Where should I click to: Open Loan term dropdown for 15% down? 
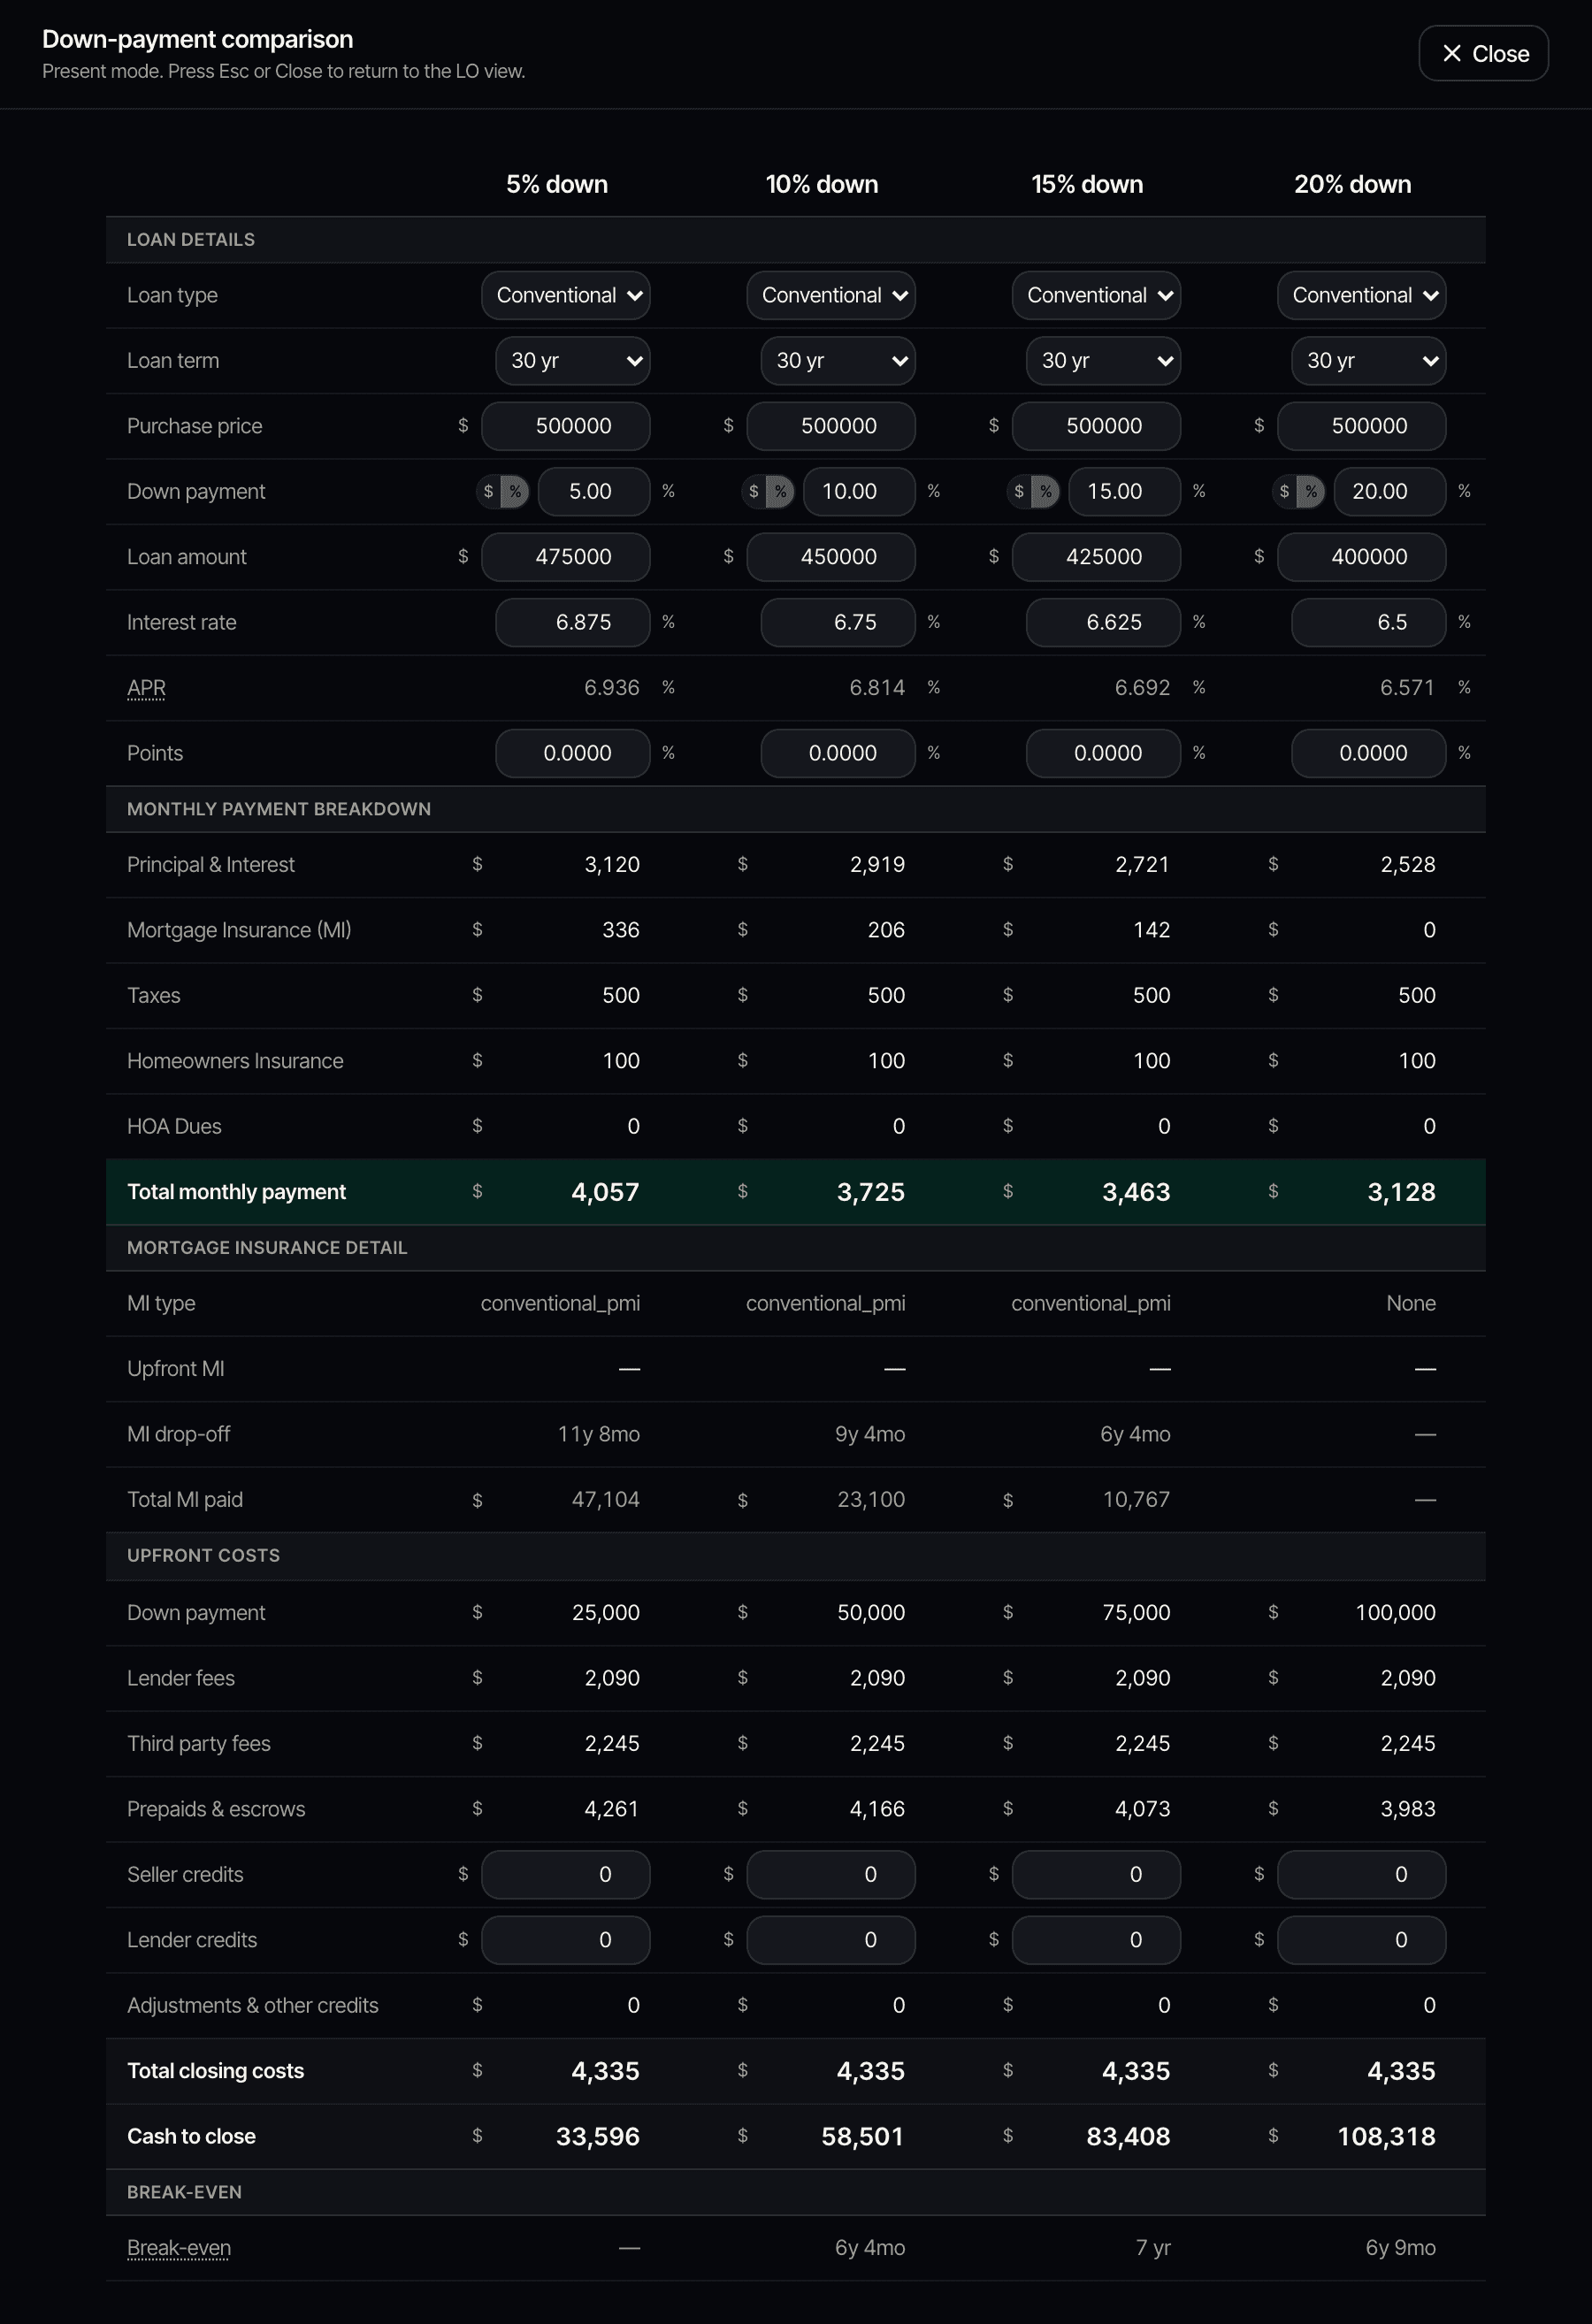pyautogui.click(x=1103, y=361)
